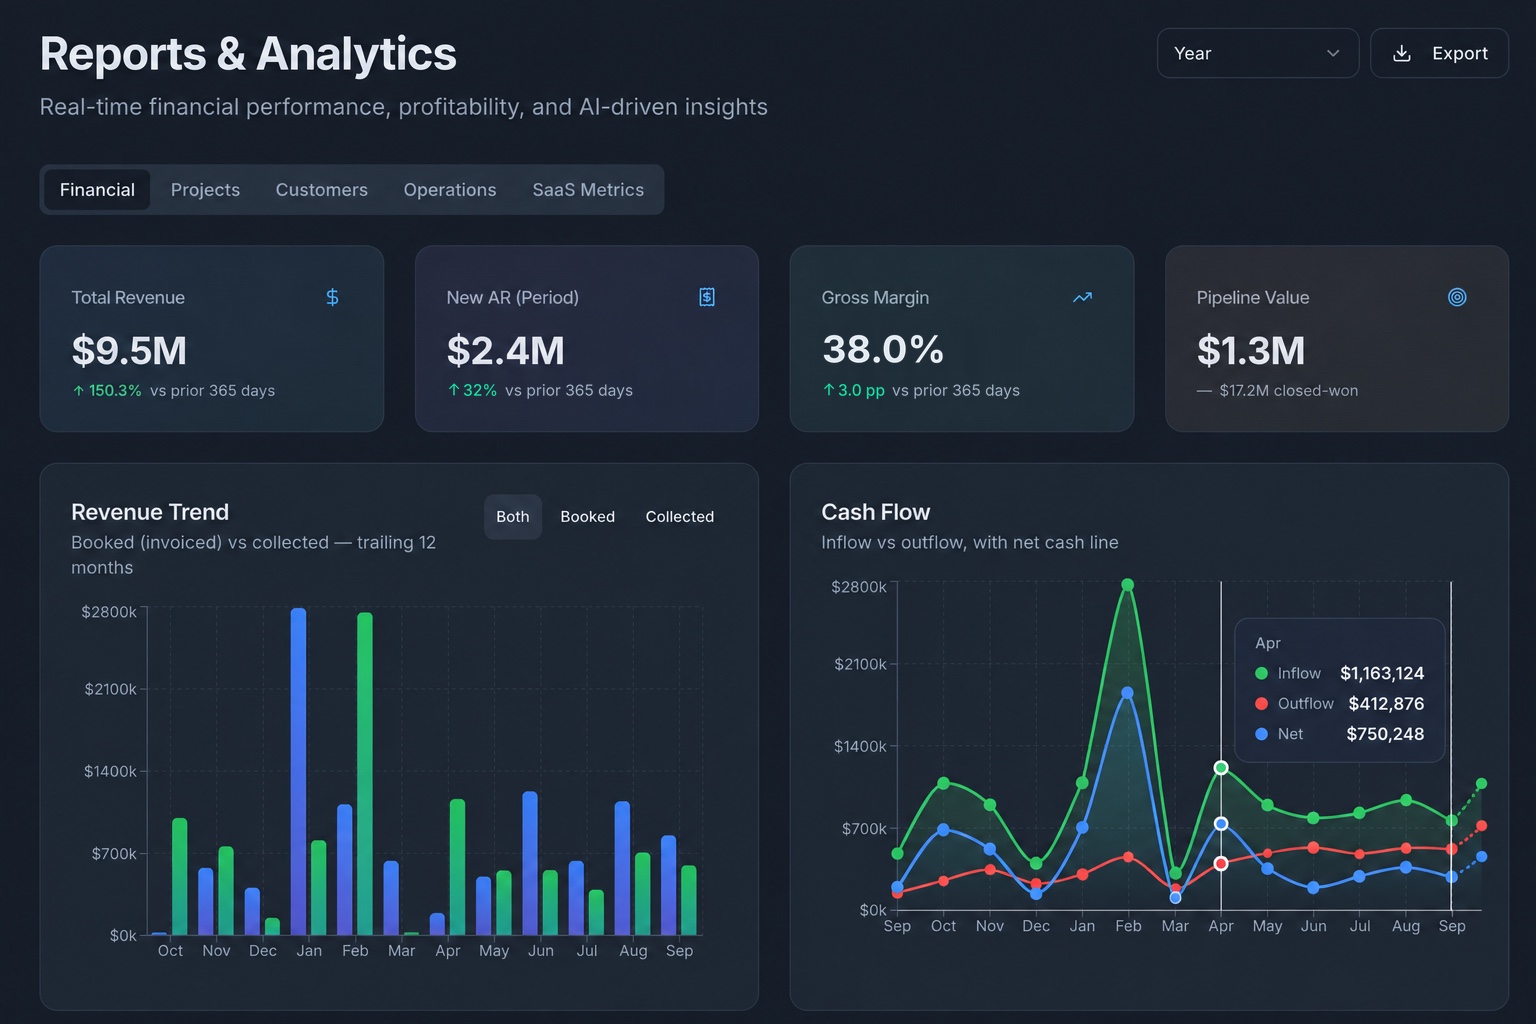Click the Apr inflow data point

(x=1221, y=768)
